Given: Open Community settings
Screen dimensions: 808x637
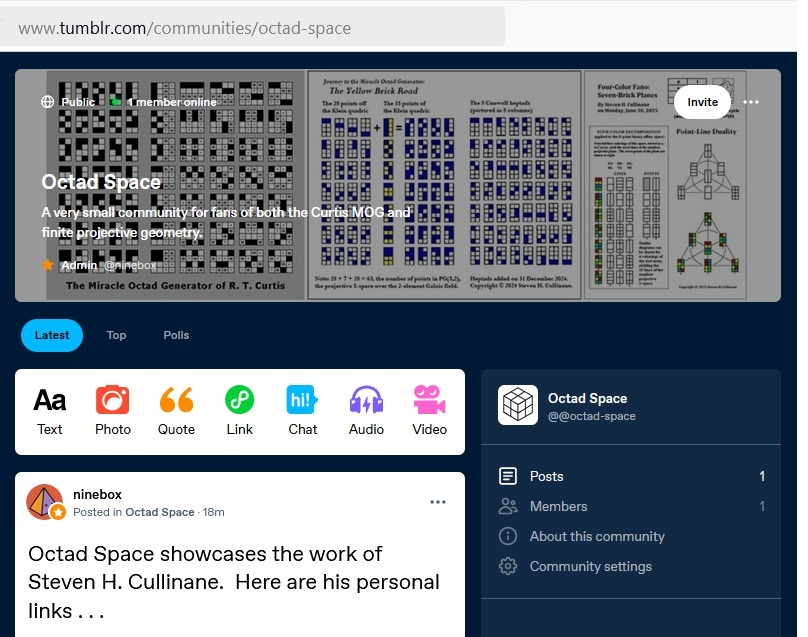Looking at the screenshot, I should (590, 566).
